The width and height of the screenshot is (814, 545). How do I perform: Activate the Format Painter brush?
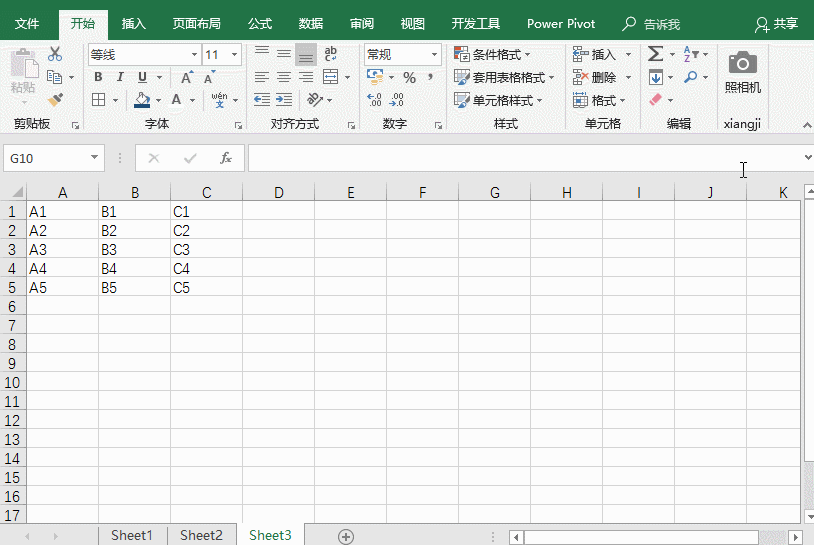(55, 99)
